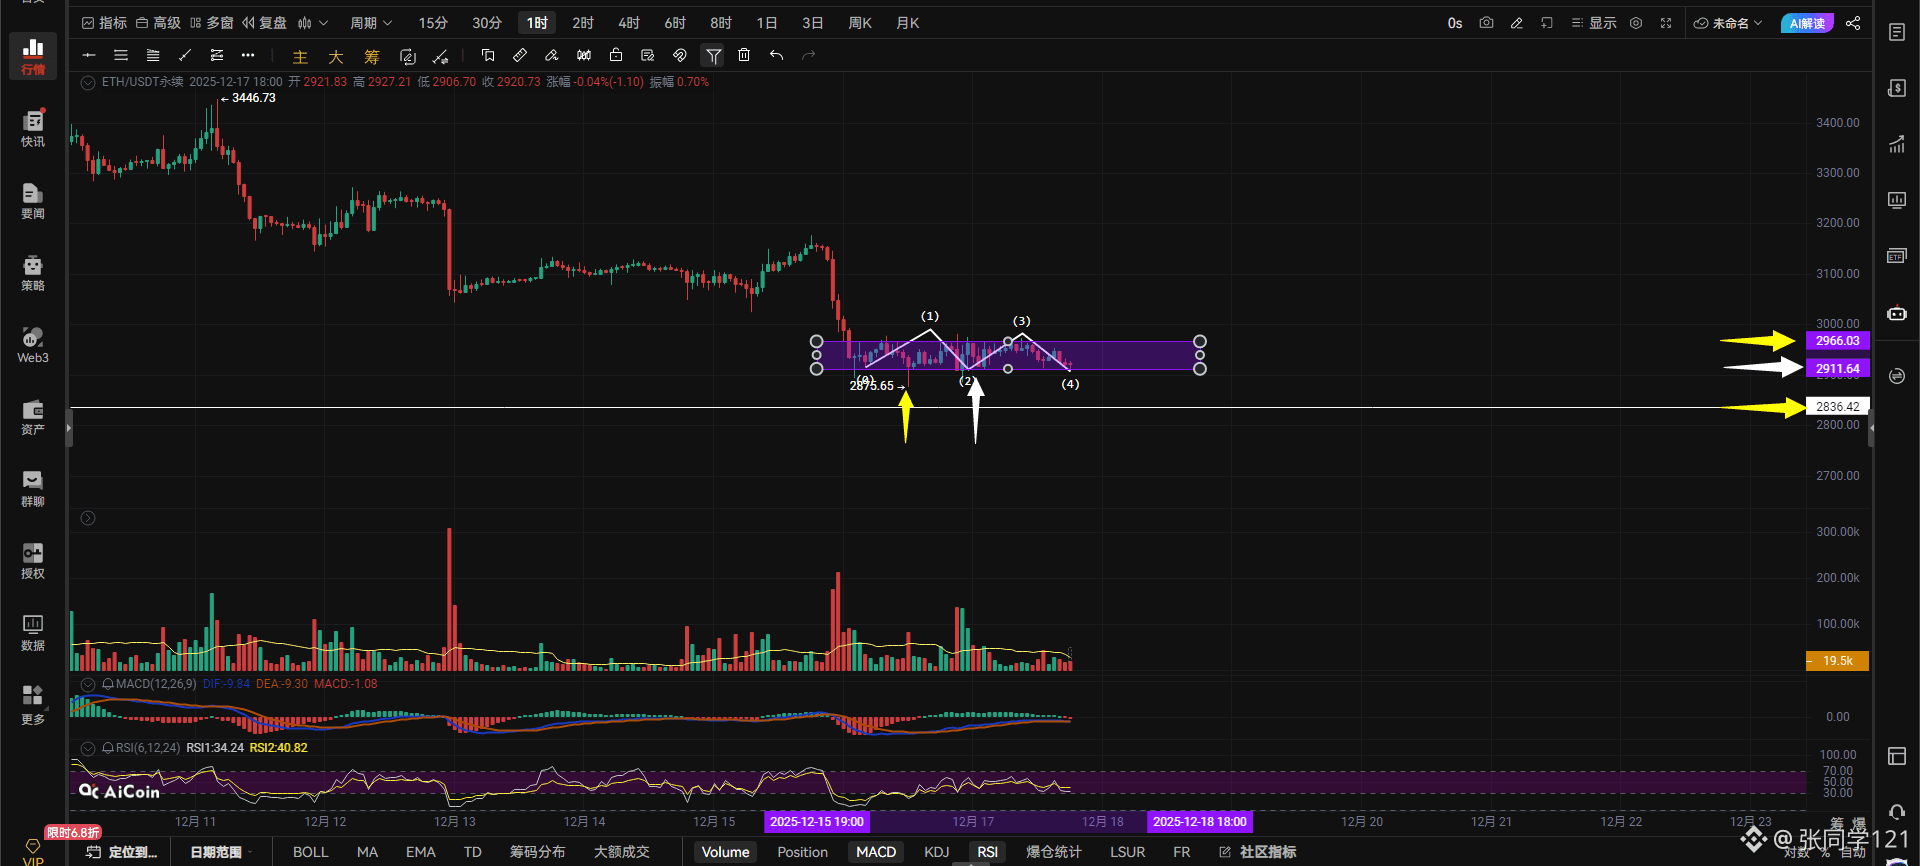Screen dimensions: 1920x866
Task: Open the 快讯 news flash sidebar icon
Action: tap(33, 128)
